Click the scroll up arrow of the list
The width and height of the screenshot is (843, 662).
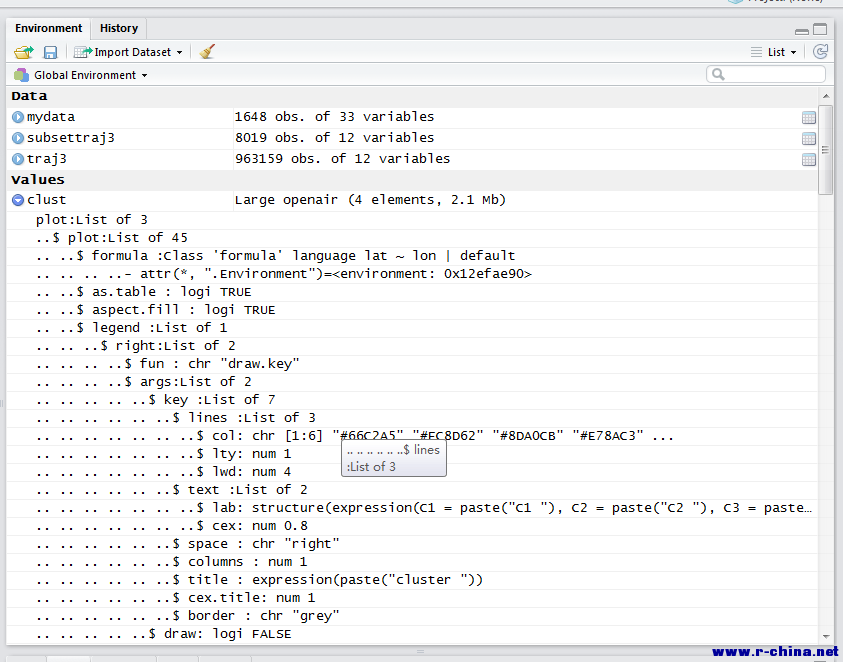[x=826, y=96]
